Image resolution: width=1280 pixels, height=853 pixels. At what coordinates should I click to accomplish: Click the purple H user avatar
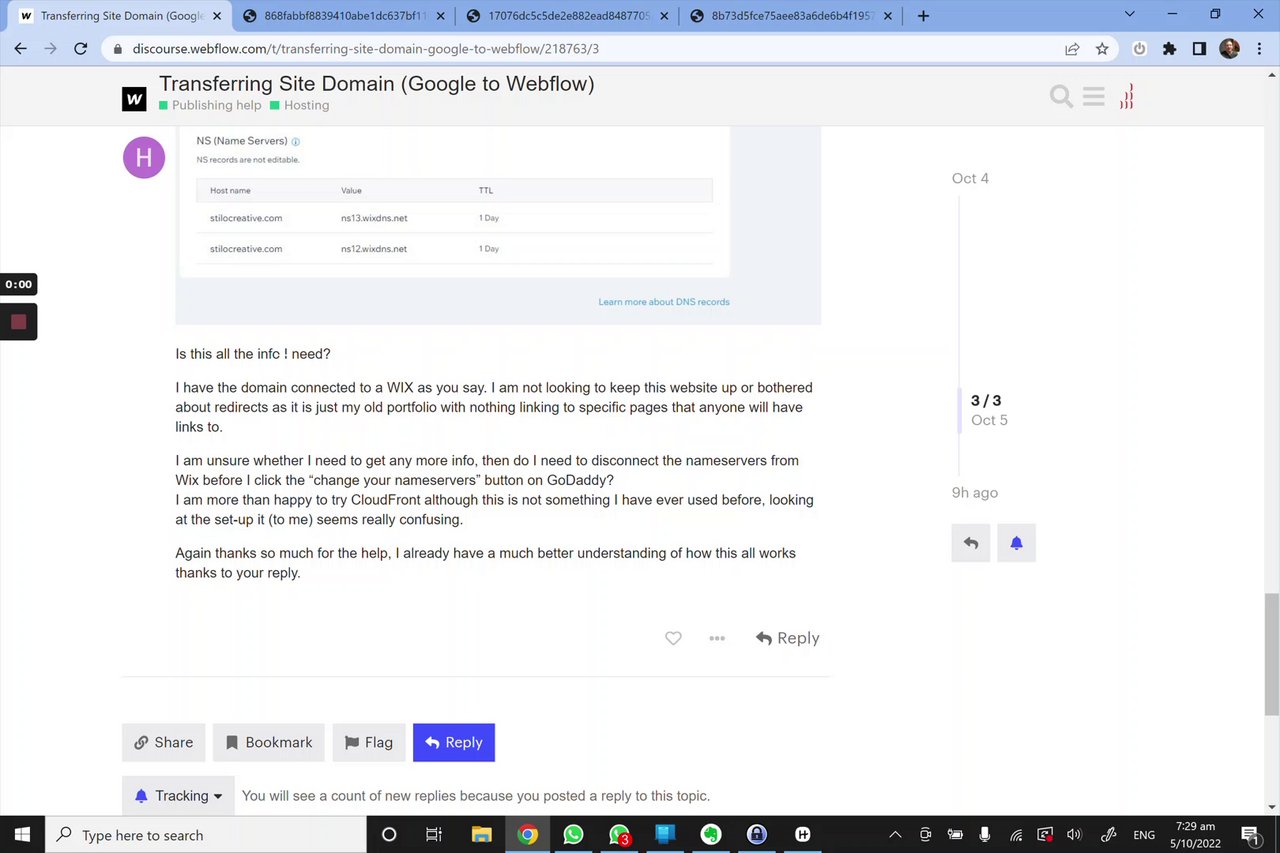[x=144, y=157]
